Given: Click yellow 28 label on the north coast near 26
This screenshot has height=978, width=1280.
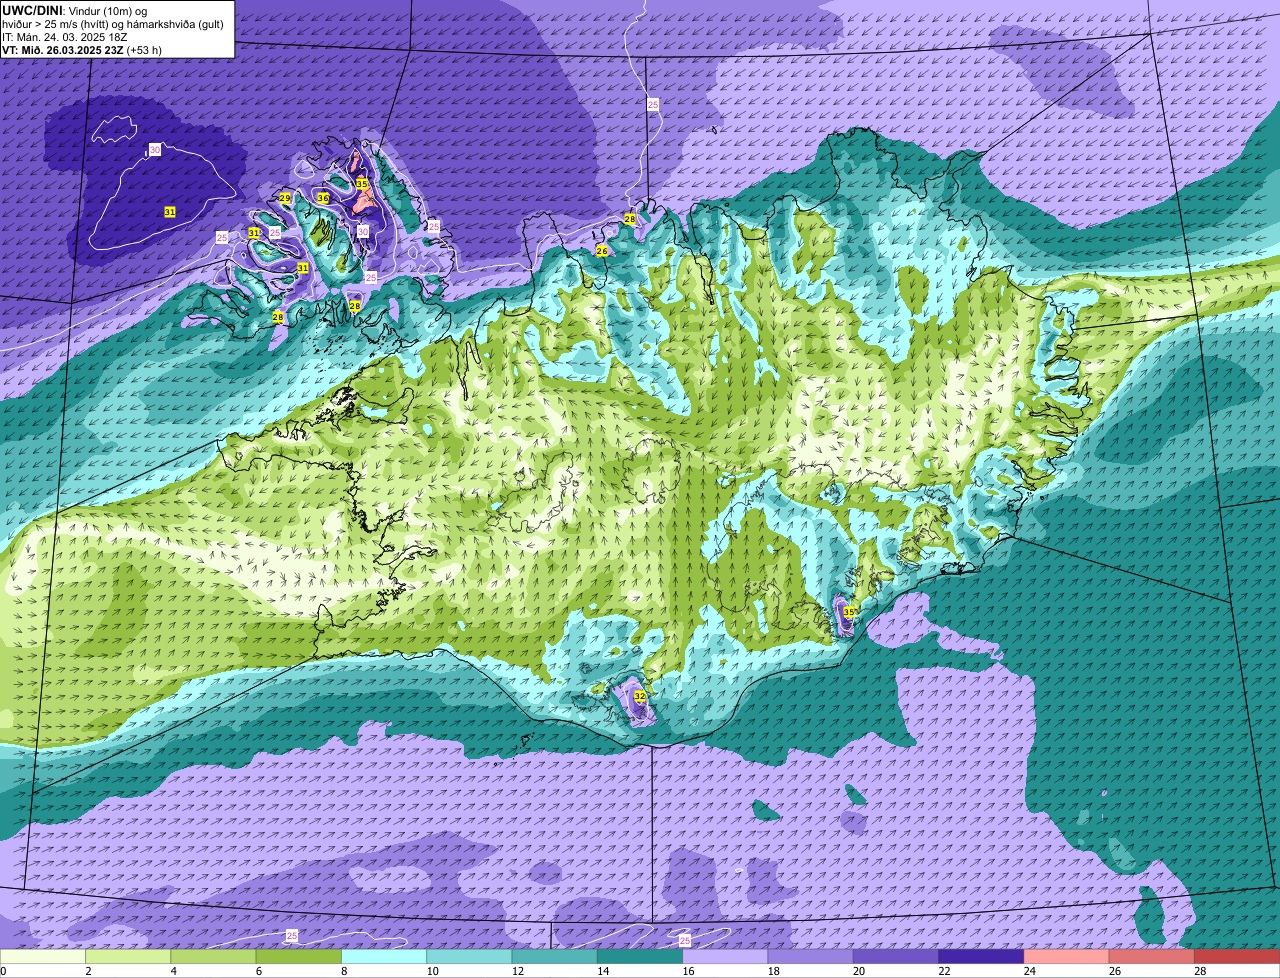Looking at the screenshot, I should coord(630,219).
